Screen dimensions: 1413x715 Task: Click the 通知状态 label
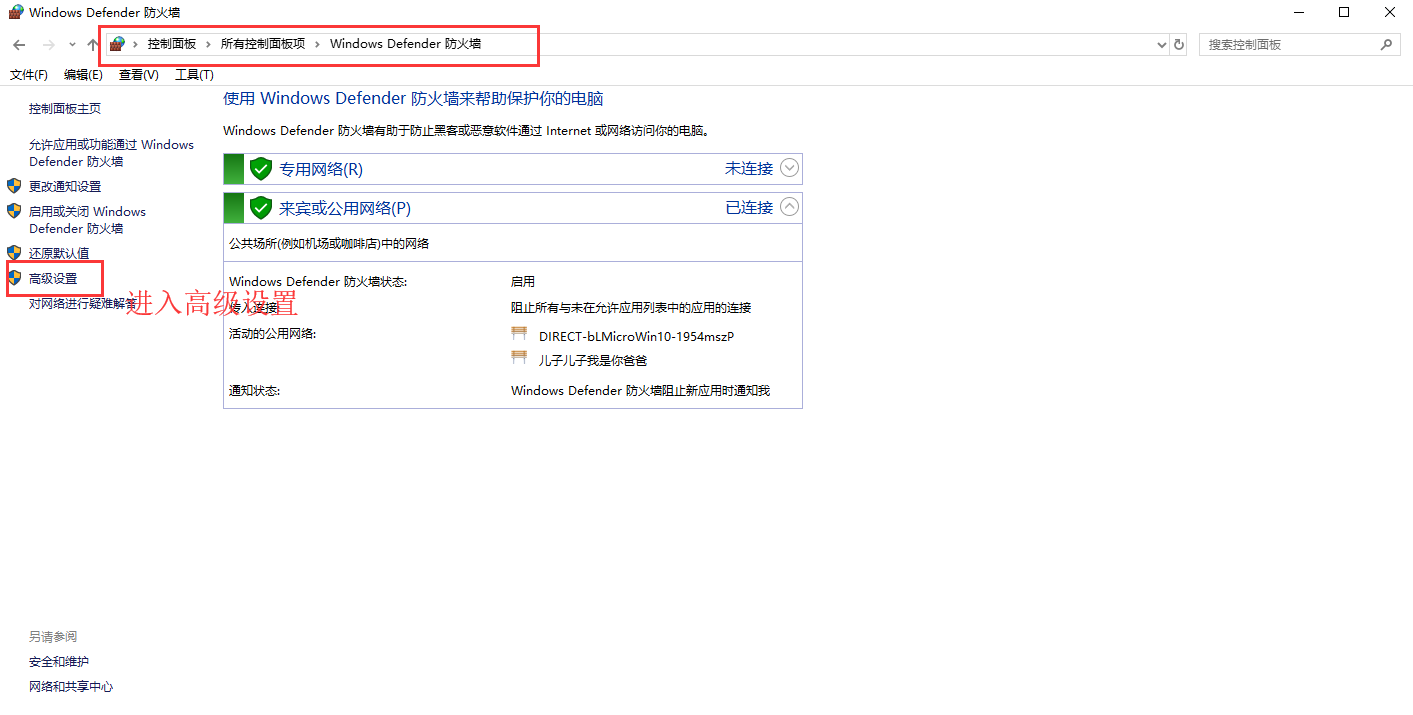pyautogui.click(x=254, y=391)
